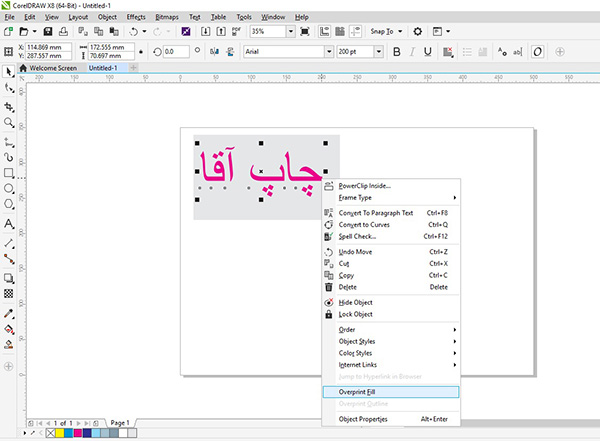Click the New document icon
Screen dimensions: 600x441
[8, 31]
